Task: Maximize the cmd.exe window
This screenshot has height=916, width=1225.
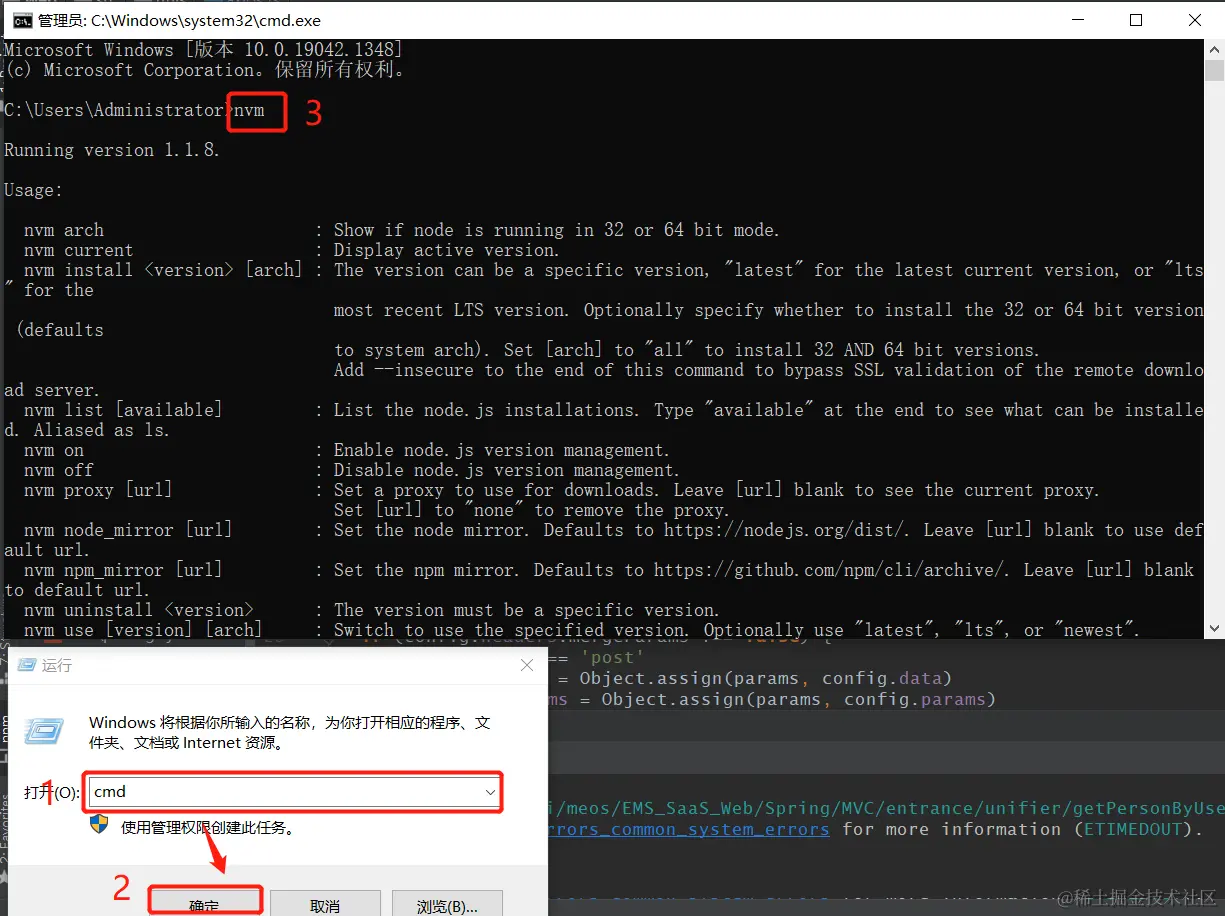Action: 1136,20
